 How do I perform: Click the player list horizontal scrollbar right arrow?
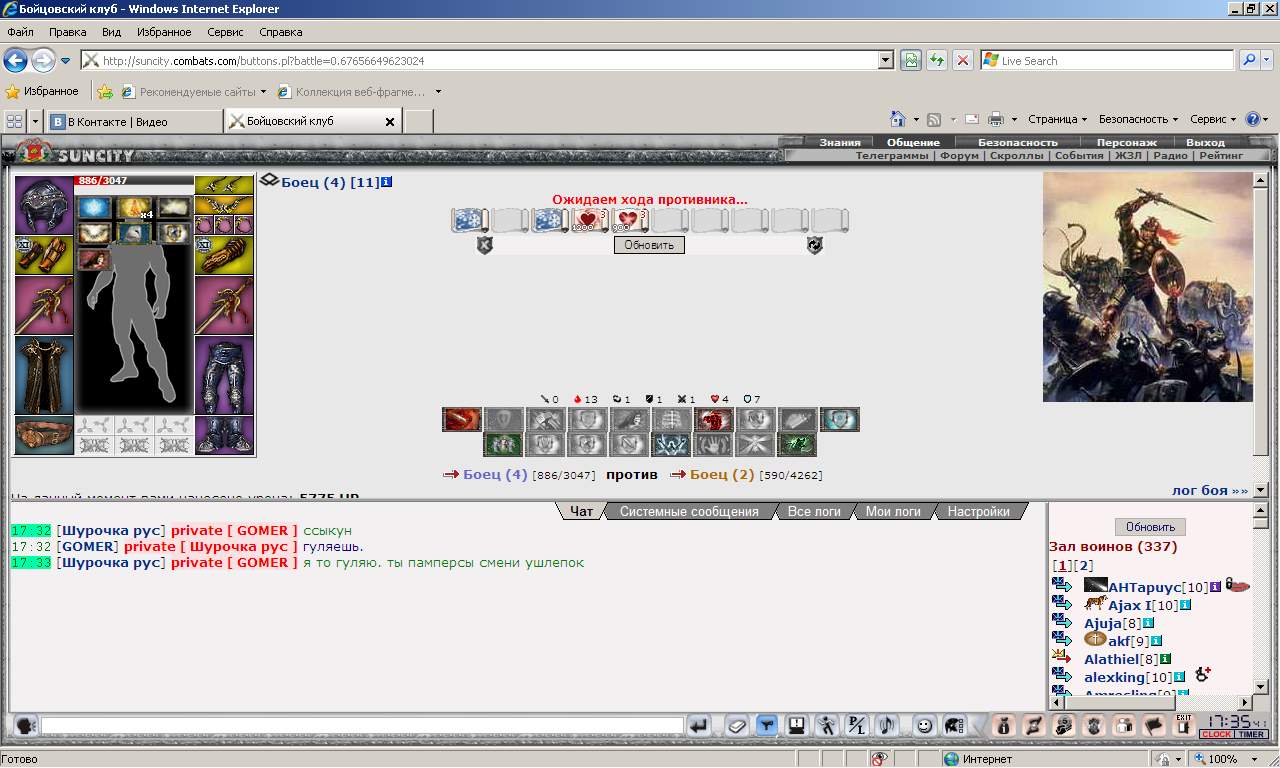pos(1244,703)
